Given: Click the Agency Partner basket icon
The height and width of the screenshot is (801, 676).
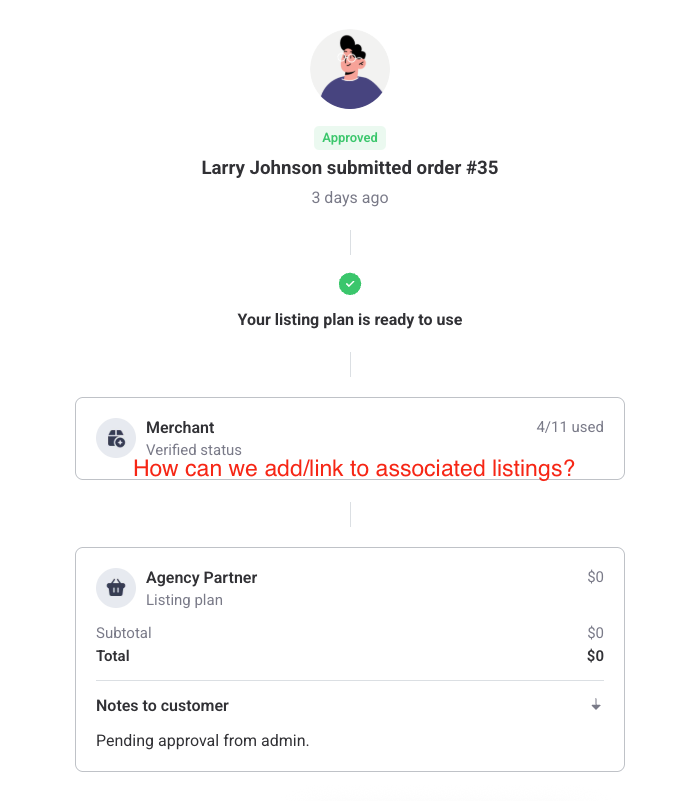Looking at the screenshot, I should point(116,588).
